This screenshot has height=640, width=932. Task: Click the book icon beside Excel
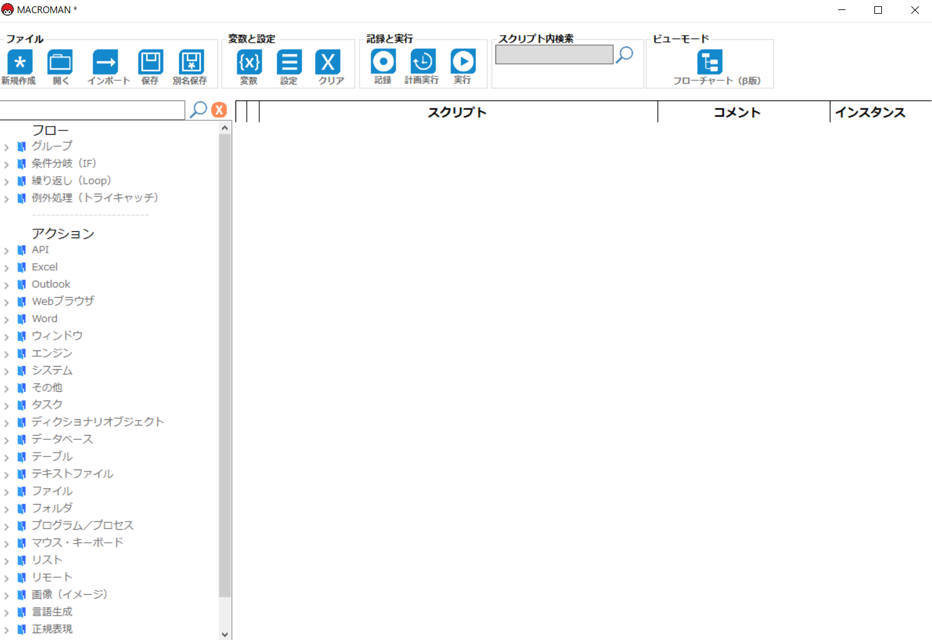(x=21, y=267)
